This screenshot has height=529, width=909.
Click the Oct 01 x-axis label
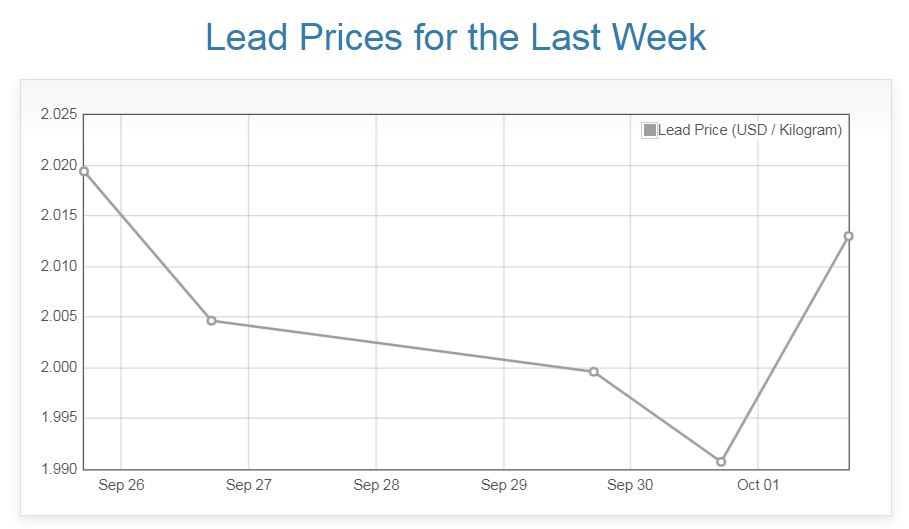click(x=757, y=486)
